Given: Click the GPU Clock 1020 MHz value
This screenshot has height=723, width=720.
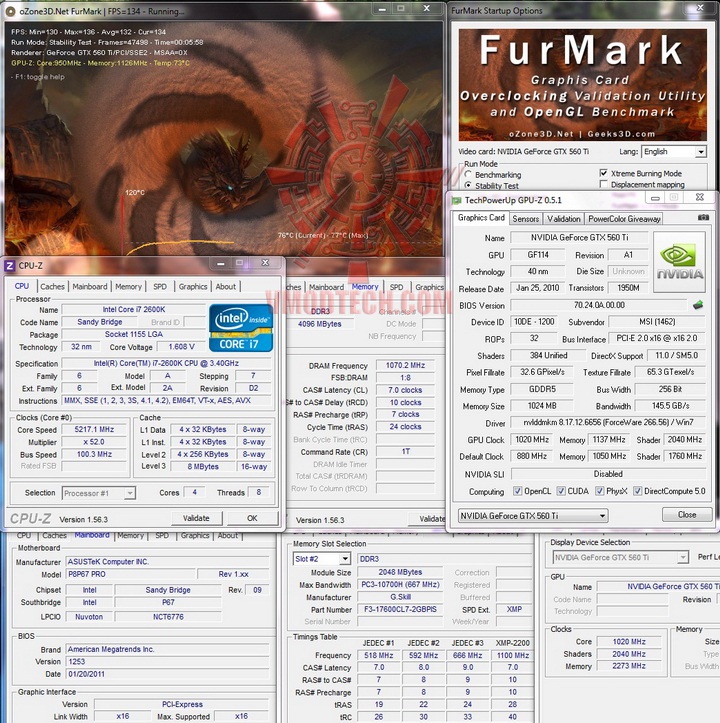Looking at the screenshot, I should click(532, 439).
